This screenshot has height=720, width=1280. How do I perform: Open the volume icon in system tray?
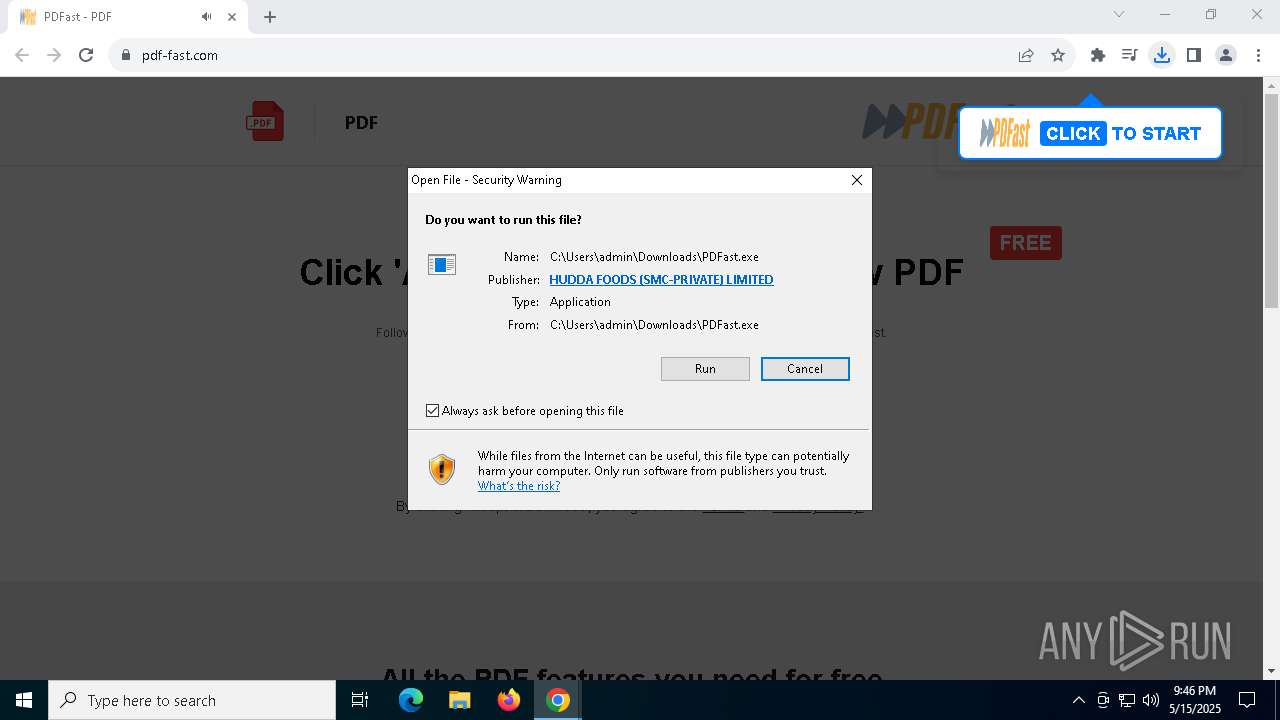(1151, 700)
